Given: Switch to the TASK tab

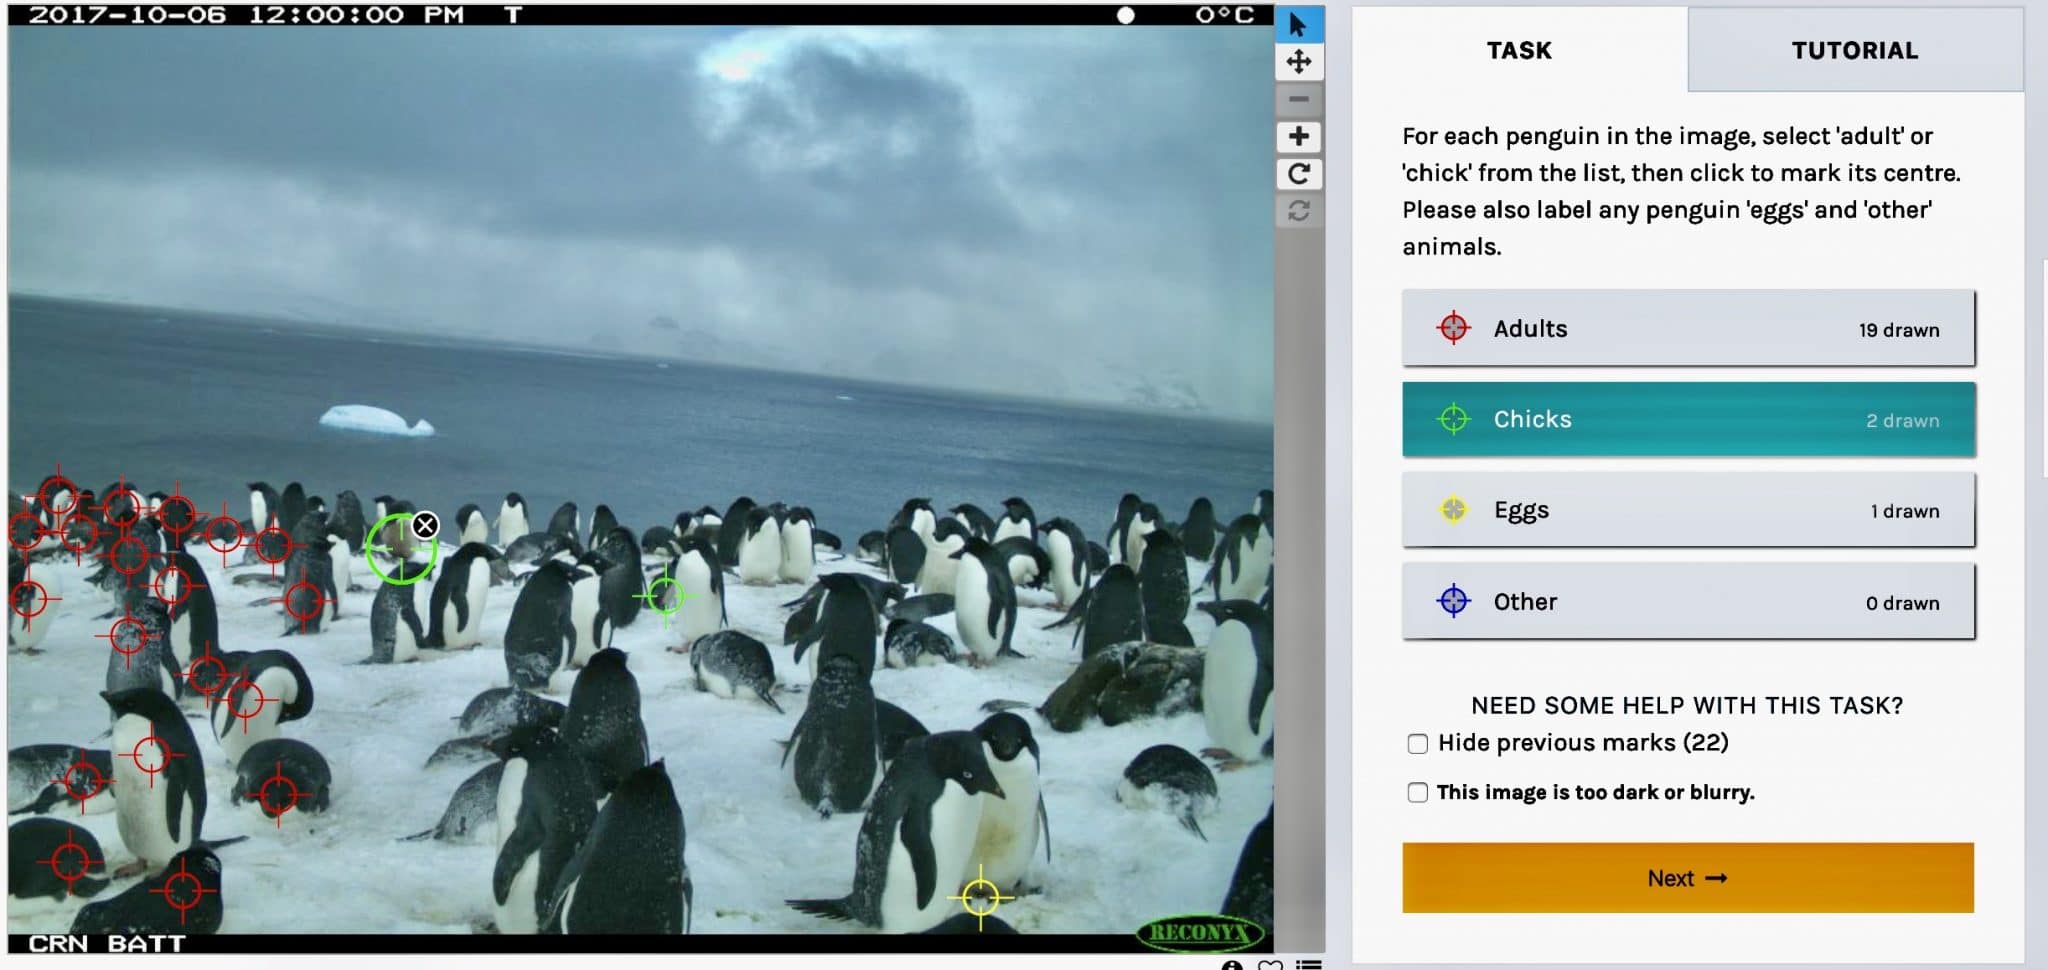Looking at the screenshot, I should click(x=1519, y=50).
